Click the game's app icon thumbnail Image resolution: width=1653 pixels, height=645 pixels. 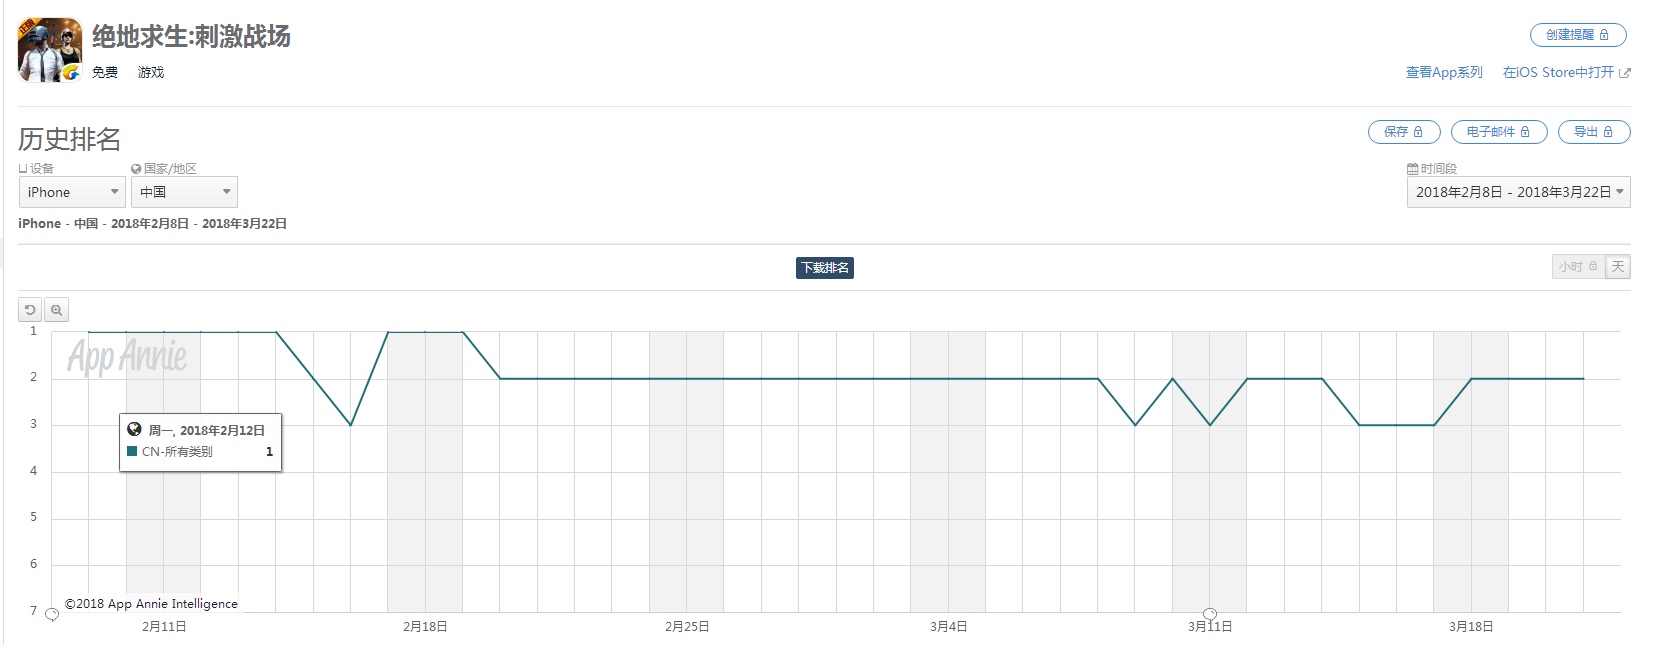coord(50,50)
